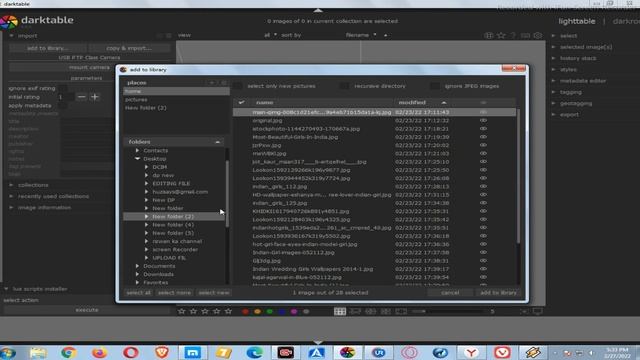
Task: Apply the purple color label
Action: coord(294,311)
